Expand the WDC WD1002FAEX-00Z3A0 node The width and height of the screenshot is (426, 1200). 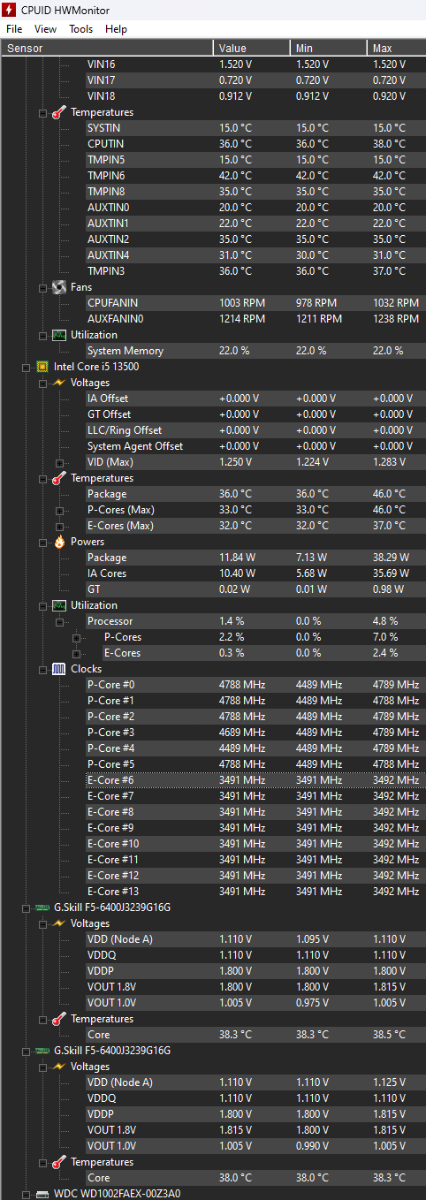(x=25, y=1194)
